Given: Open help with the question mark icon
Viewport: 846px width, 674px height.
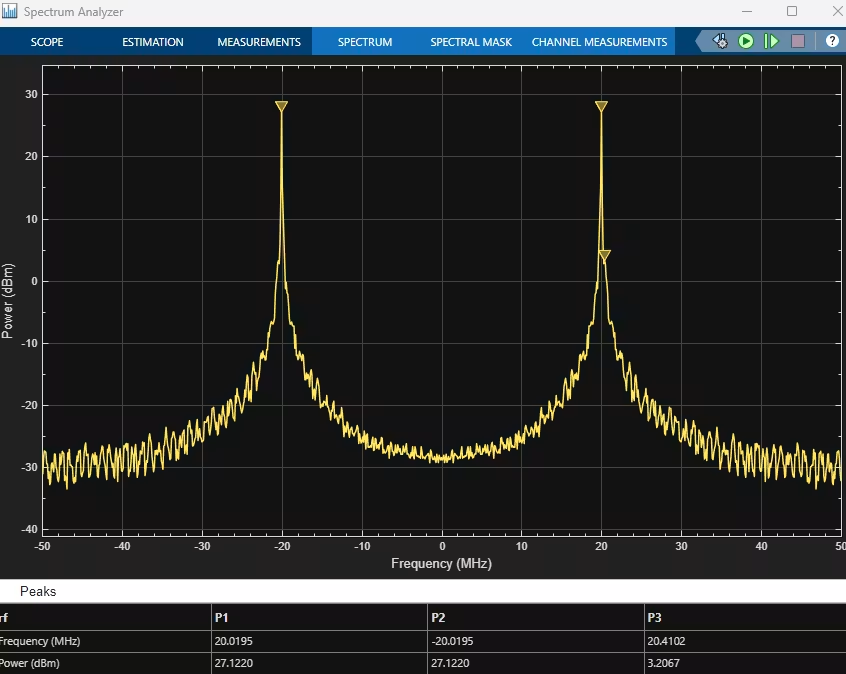Looking at the screenshot, I should click(833, 41).
